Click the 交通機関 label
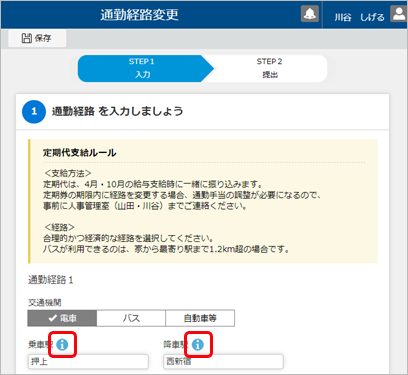The height and width of the screenshot is (375, 408). click(x=45, y=302)
